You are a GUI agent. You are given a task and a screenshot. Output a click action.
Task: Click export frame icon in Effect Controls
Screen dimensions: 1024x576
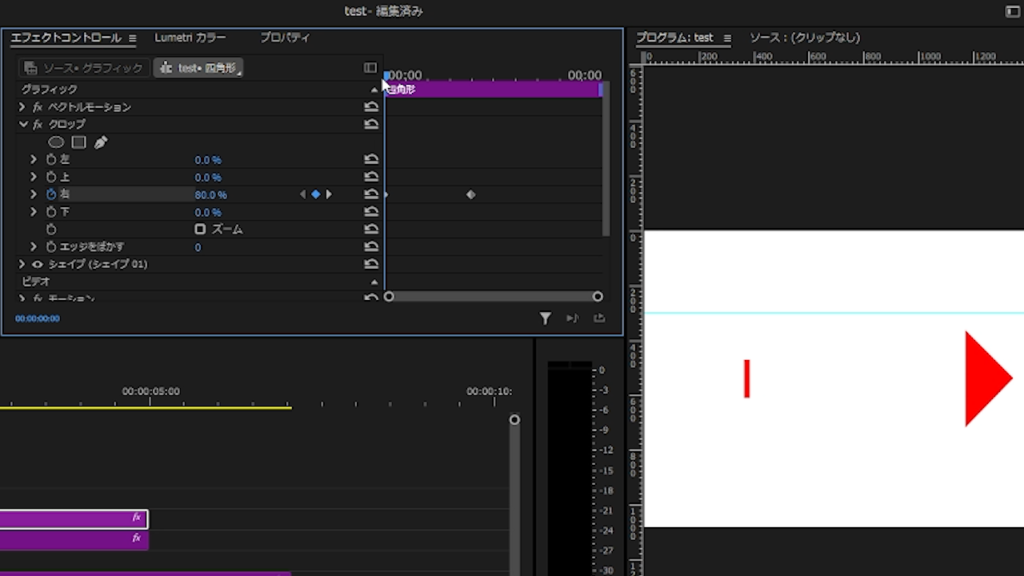(599, 318)
